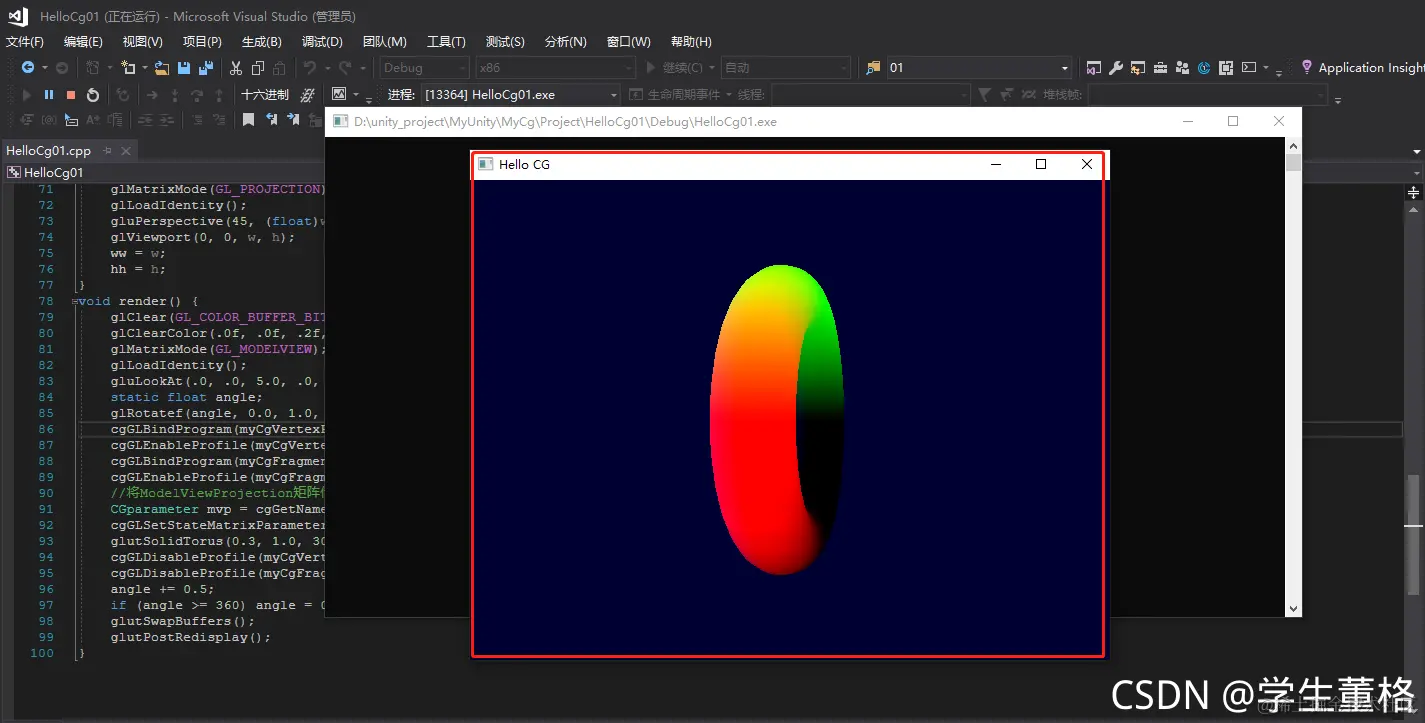This screenshot has width=1425, height=723.
Task: Click code line glutSwapBuffers();
Action: click(182, 621)
